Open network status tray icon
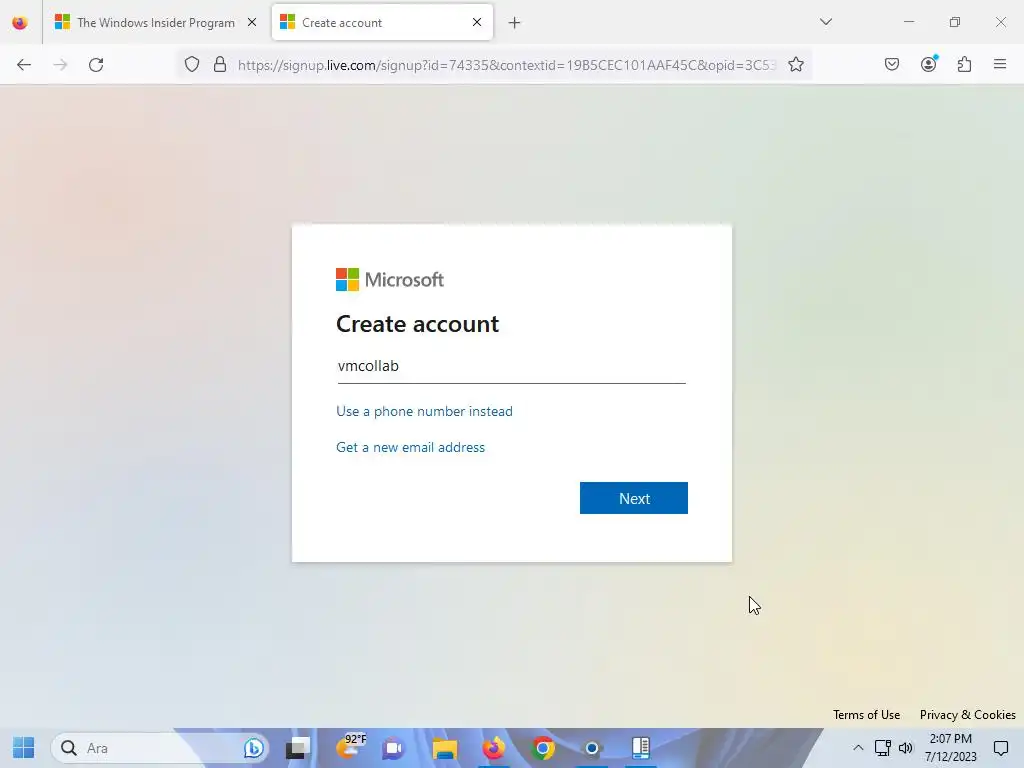 click(x=883, y=748)
